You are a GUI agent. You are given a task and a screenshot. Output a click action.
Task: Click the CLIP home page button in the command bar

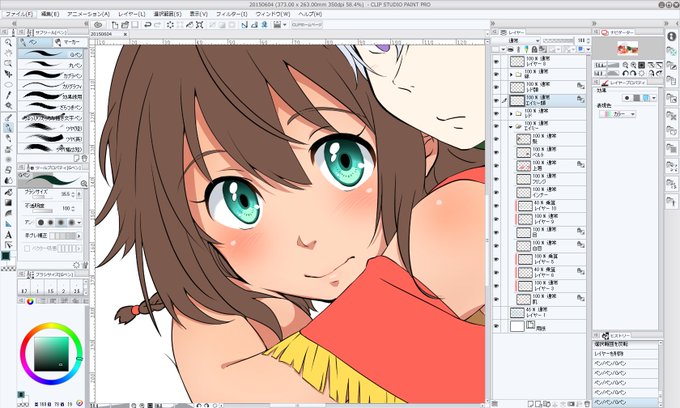[307, 25]
